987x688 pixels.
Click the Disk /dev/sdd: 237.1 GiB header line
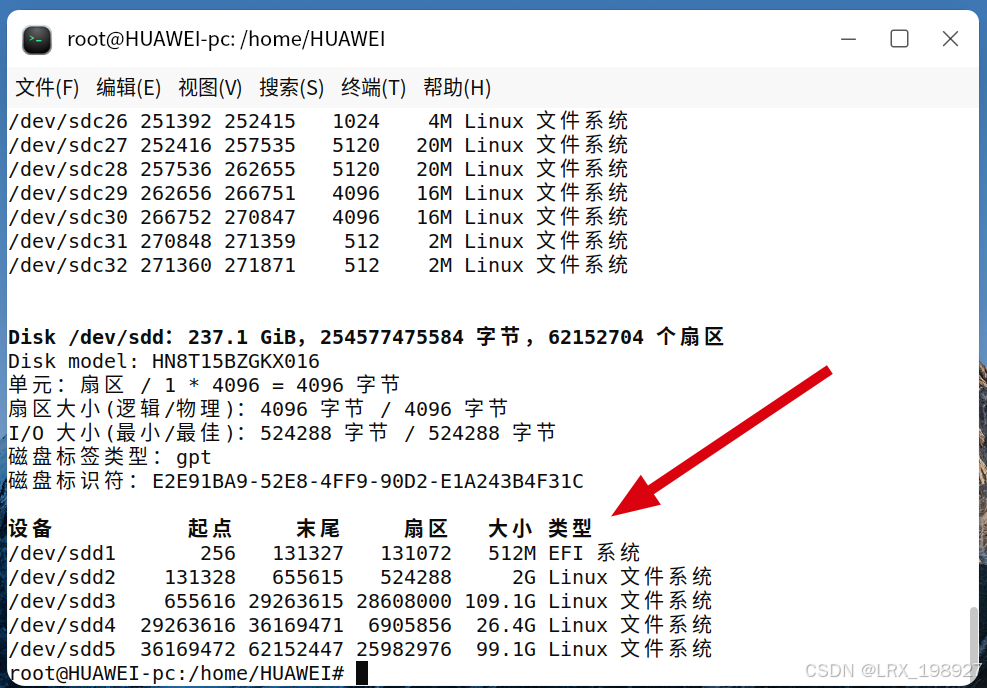pos(366,337)
